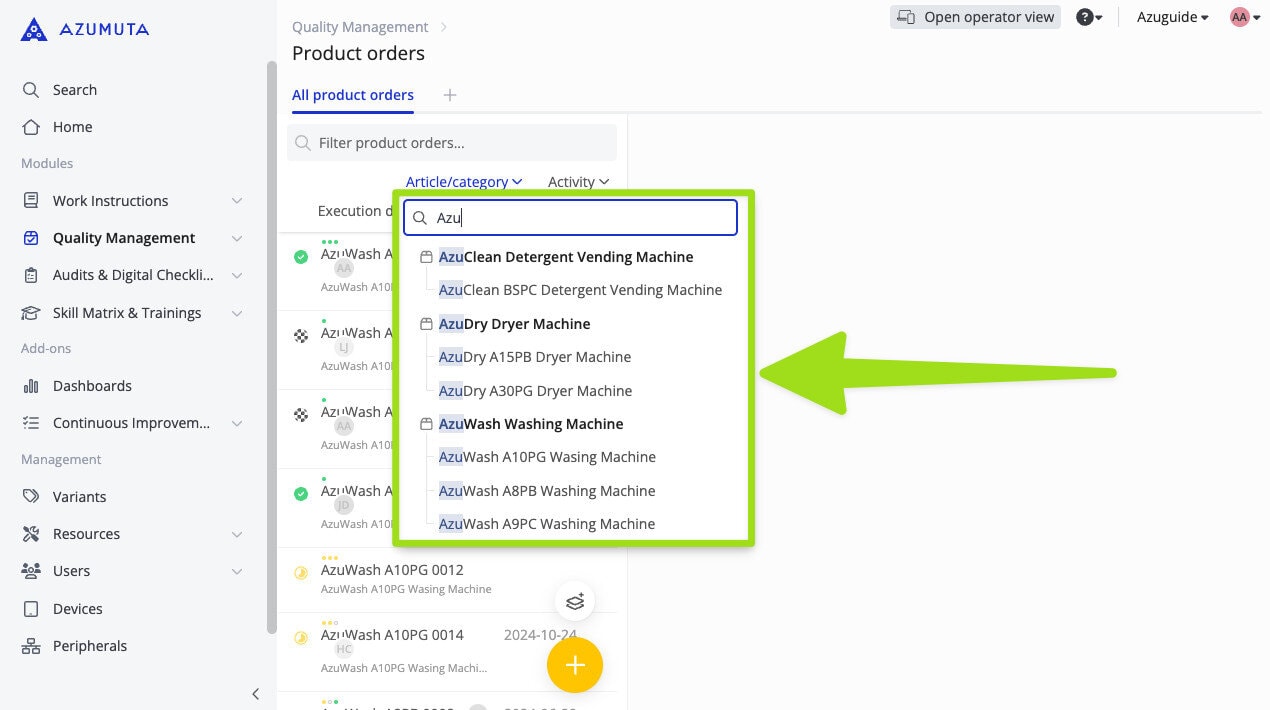Switch to All product orders tab

pos(352,95)
